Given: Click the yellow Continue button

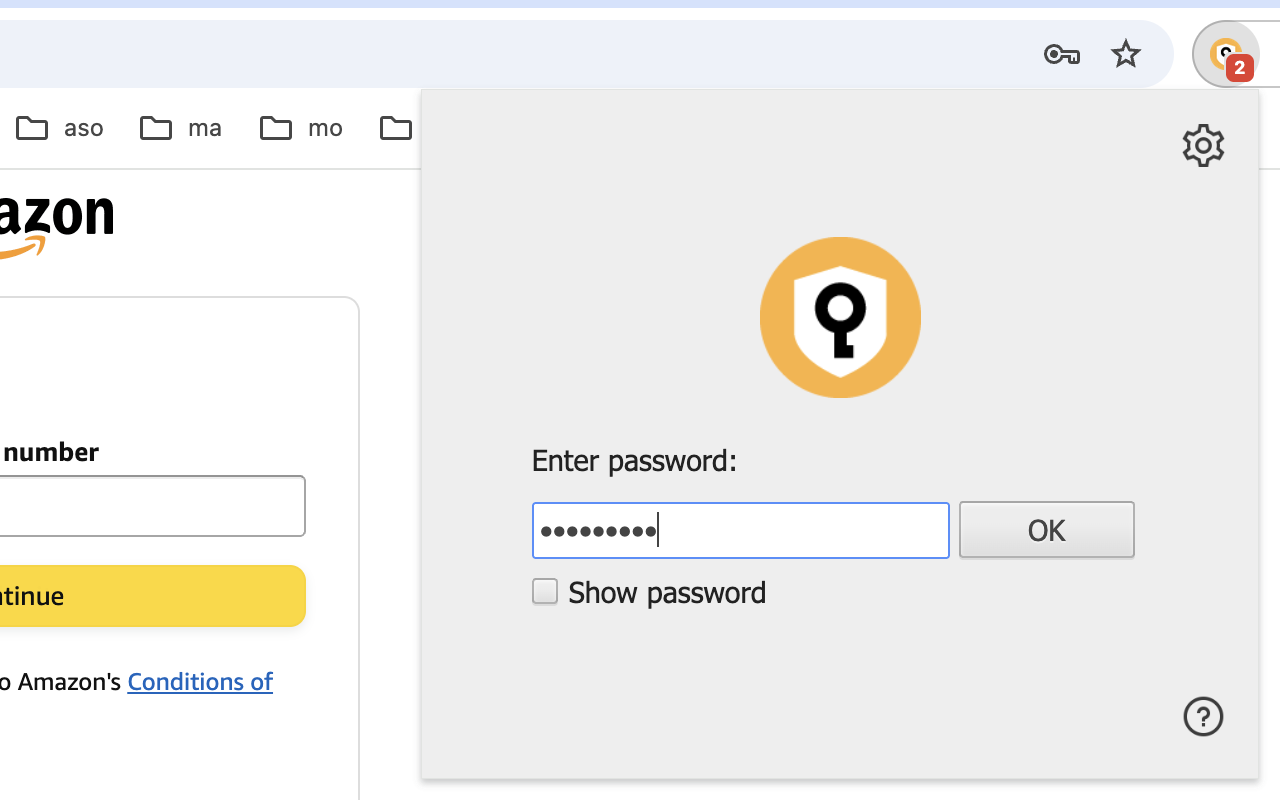Looking at the screenshot, I should coord(100,596).
